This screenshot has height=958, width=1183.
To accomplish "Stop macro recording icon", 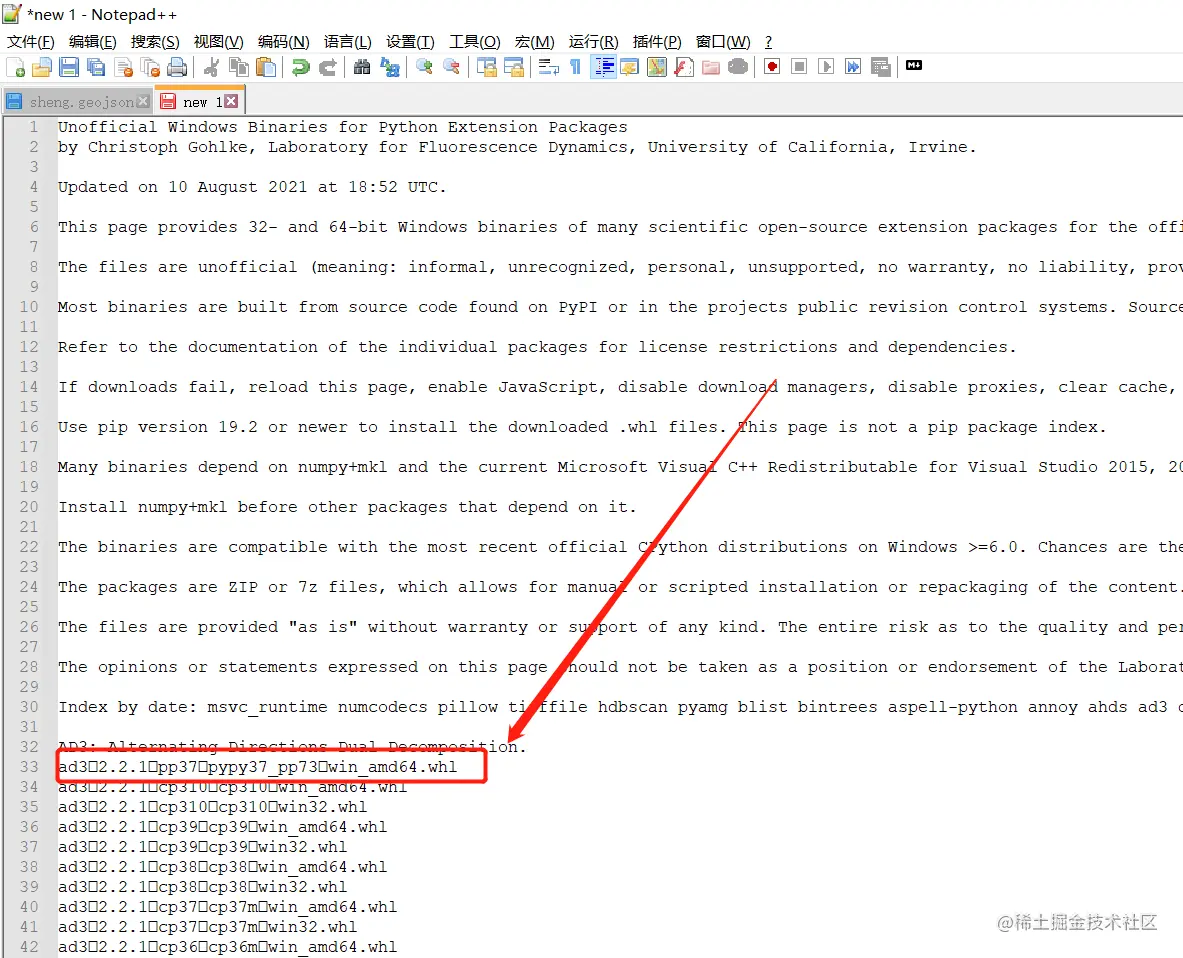I will [x=799, y=67].
